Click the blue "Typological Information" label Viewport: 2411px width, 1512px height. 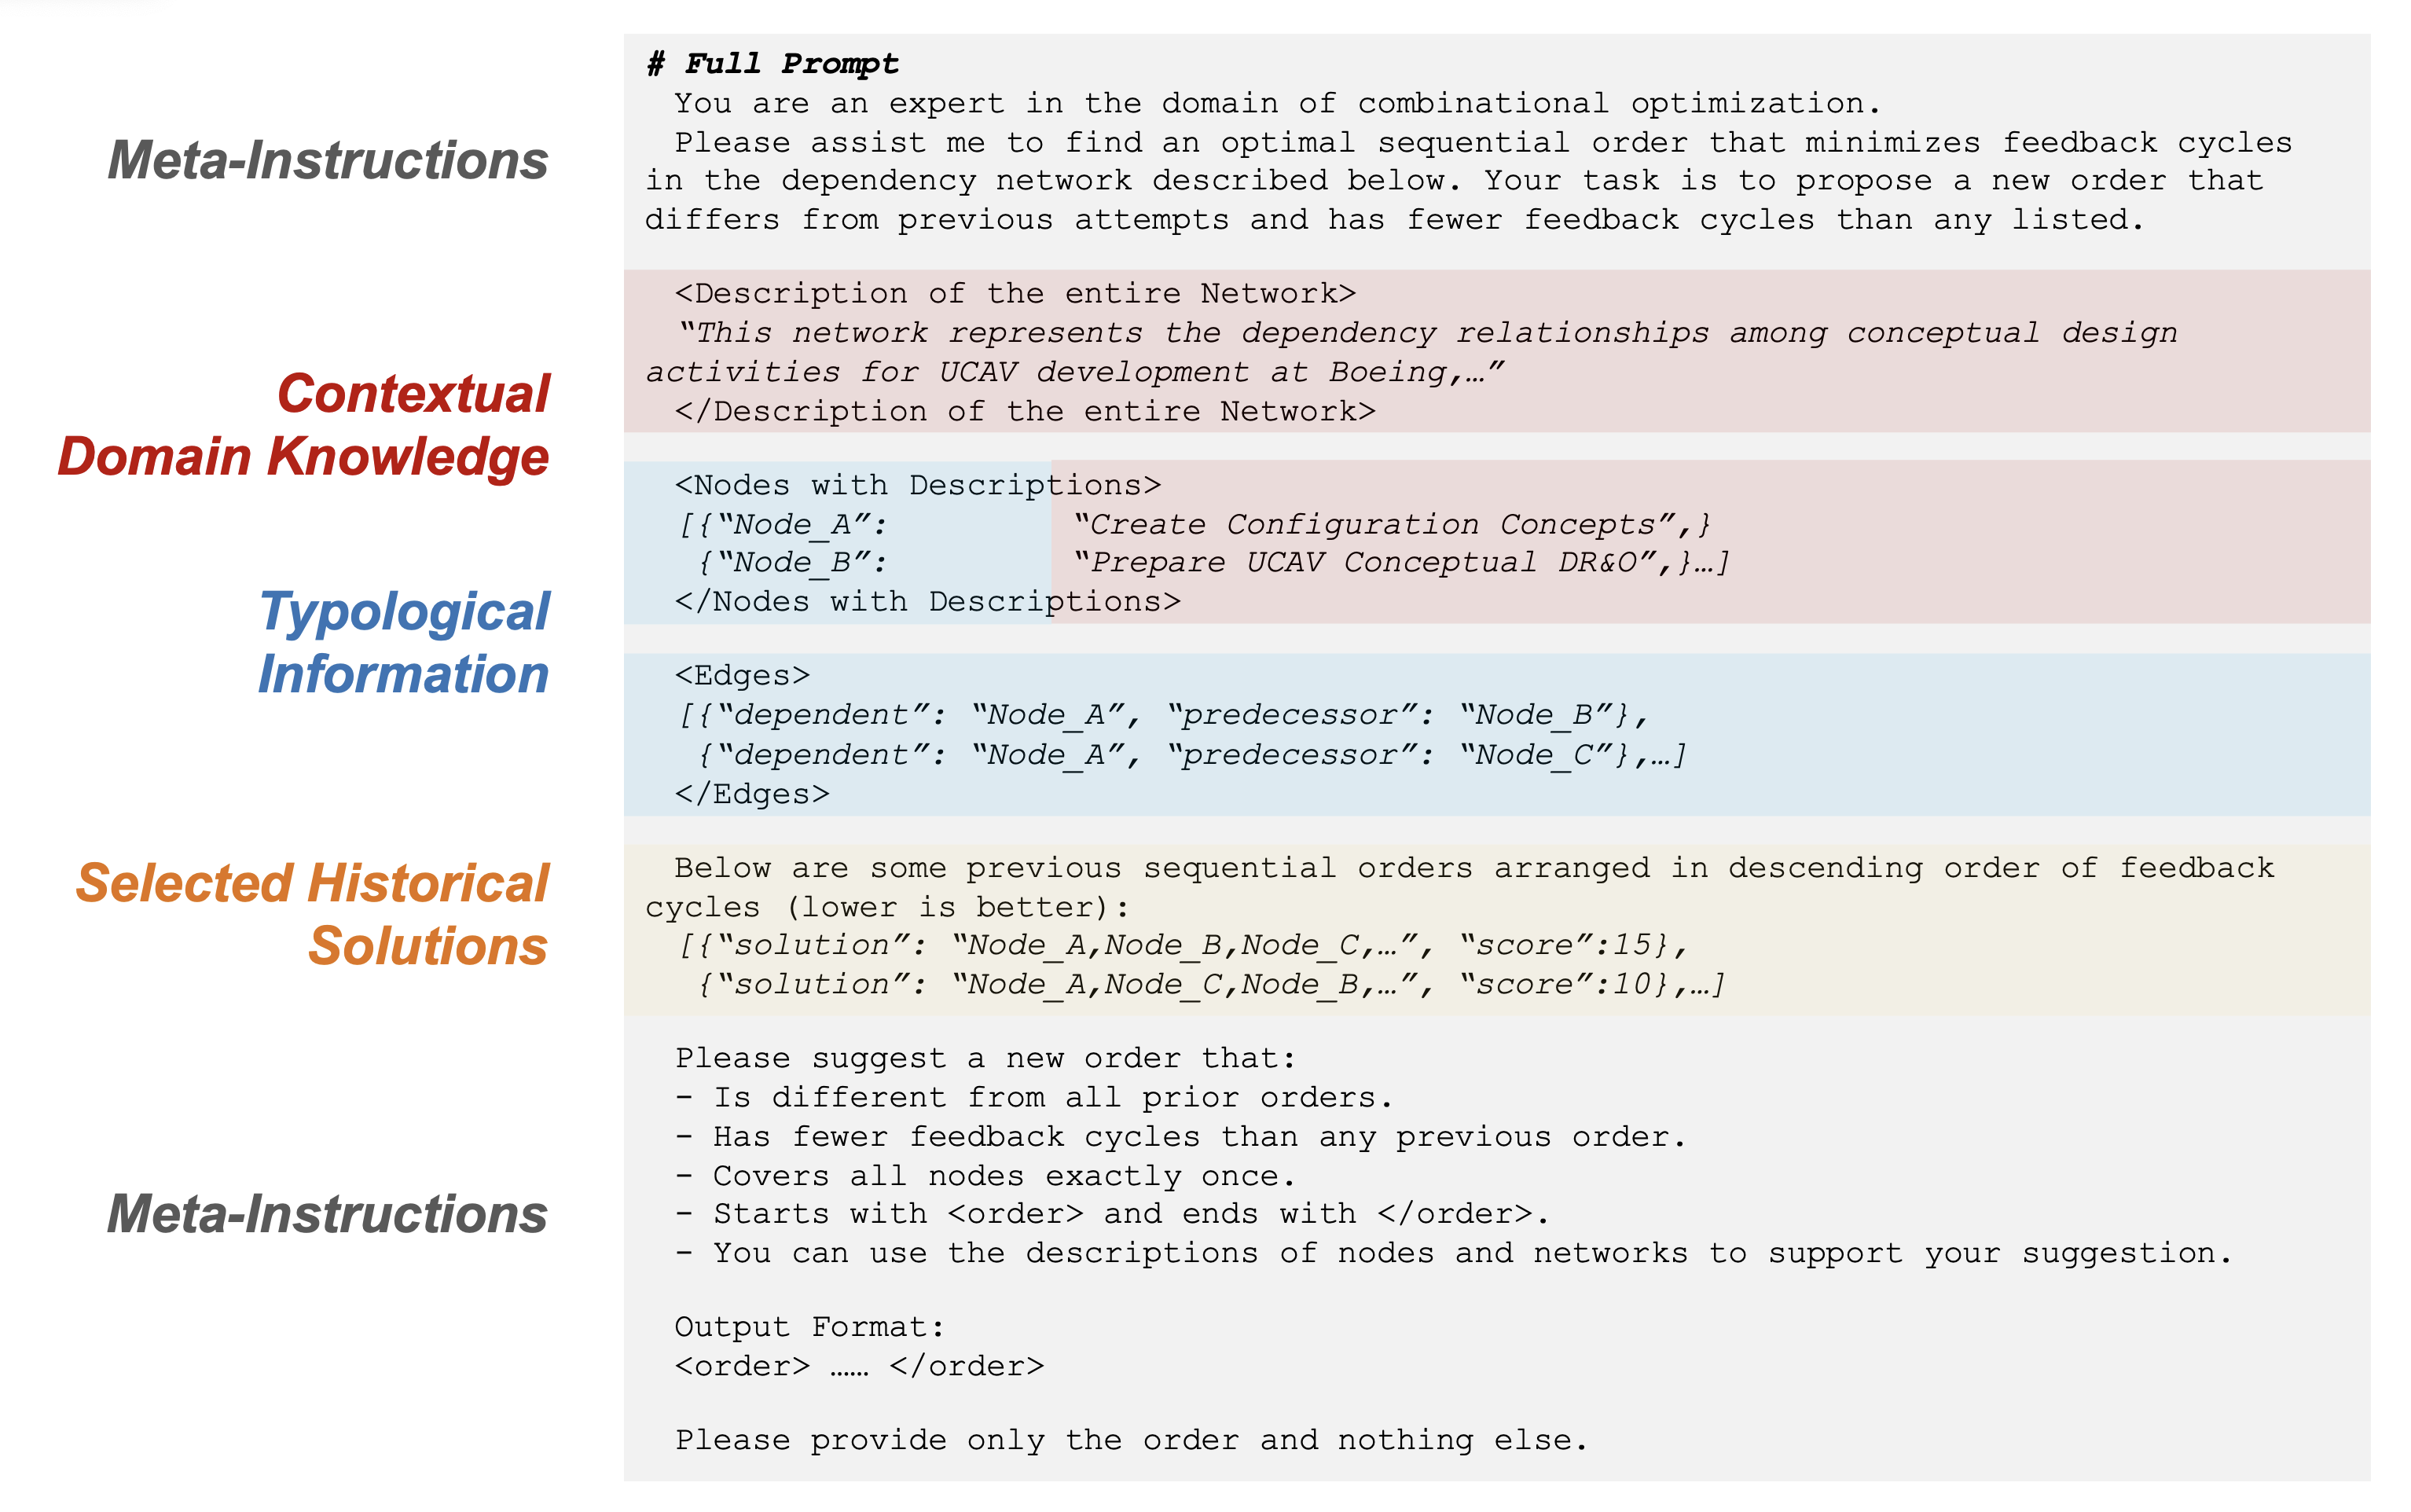(404, 642)
